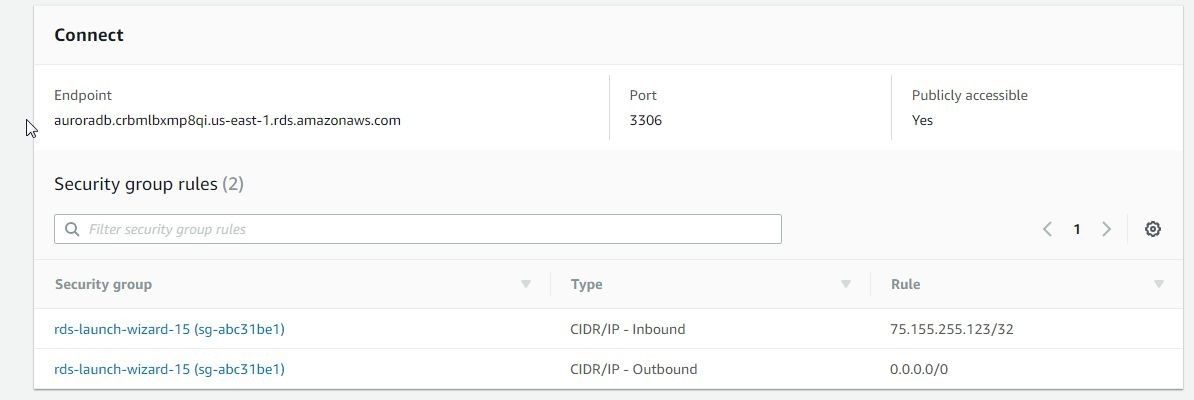Click the search magnifier icon in filter
The height and width of the screenshot is (400, 1194).
point(72,229)
